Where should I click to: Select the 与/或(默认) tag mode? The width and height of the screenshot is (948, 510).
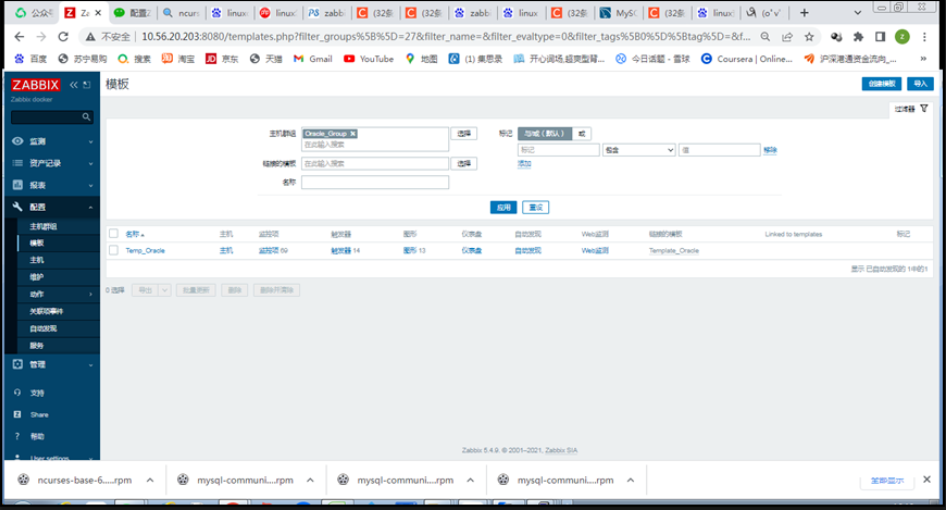point(545,134)
